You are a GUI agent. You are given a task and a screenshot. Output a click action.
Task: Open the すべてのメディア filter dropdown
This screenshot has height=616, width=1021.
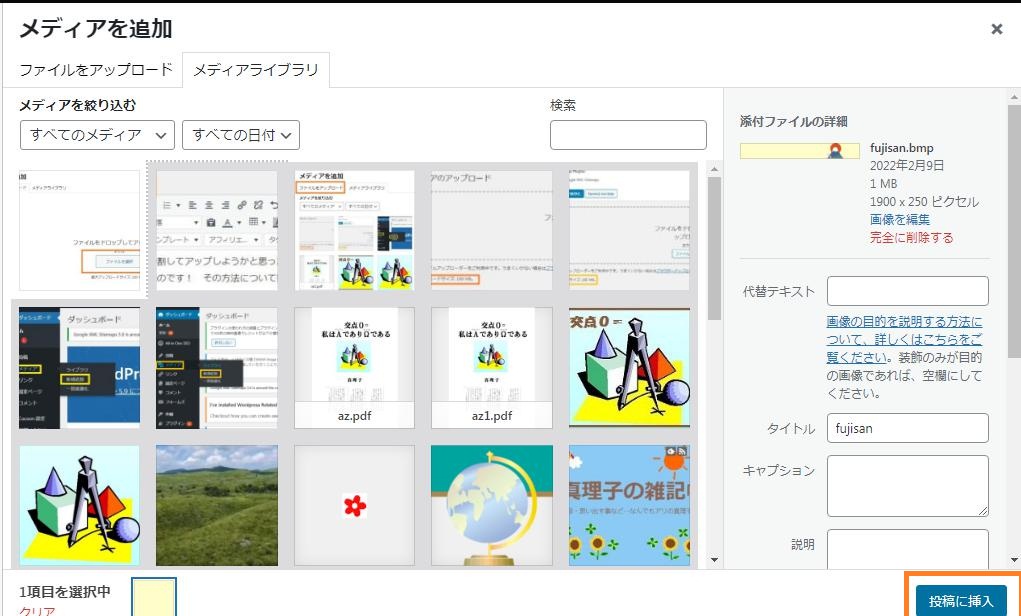pos(97,134)
